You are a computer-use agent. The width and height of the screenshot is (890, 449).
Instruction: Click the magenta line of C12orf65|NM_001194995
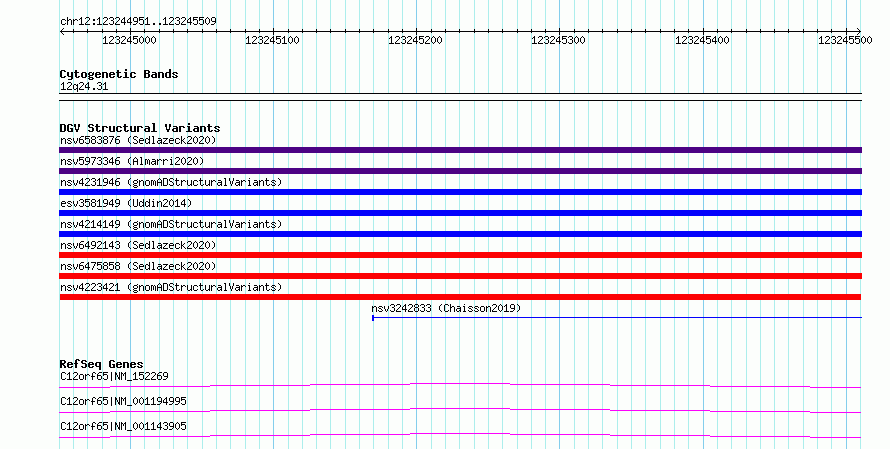click(460, 411)
